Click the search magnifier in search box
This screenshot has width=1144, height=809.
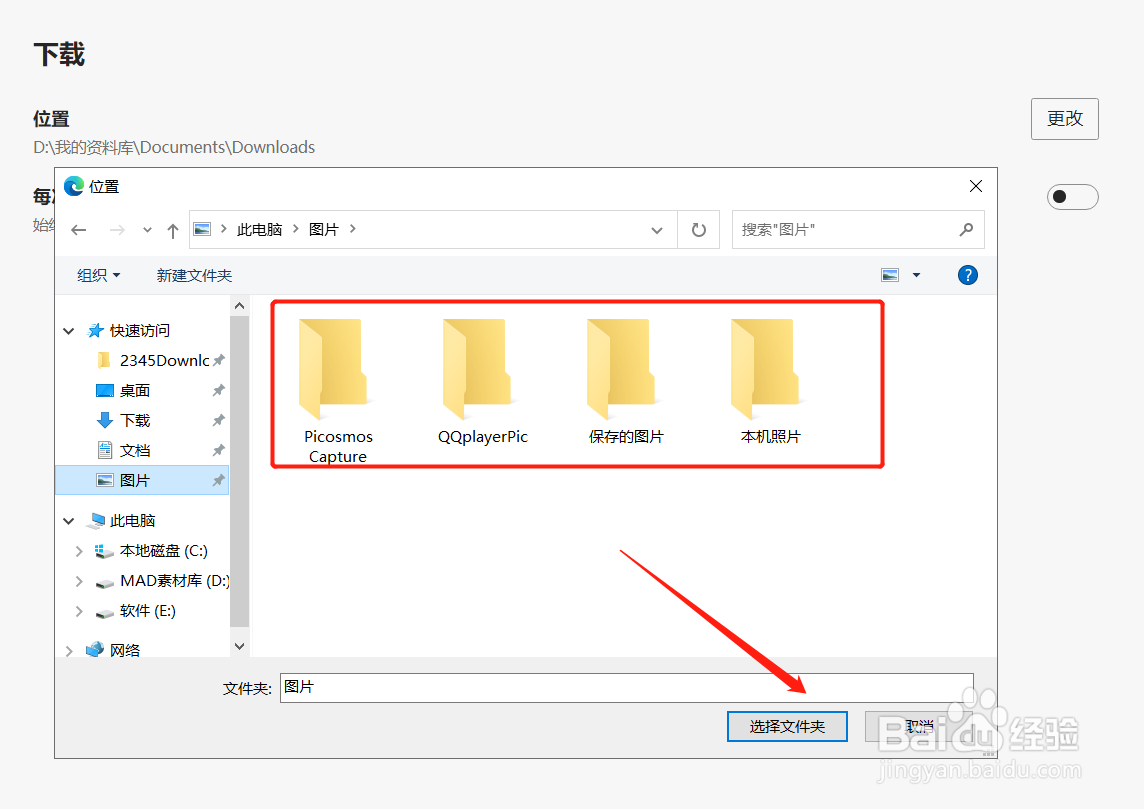coord(965,229)
